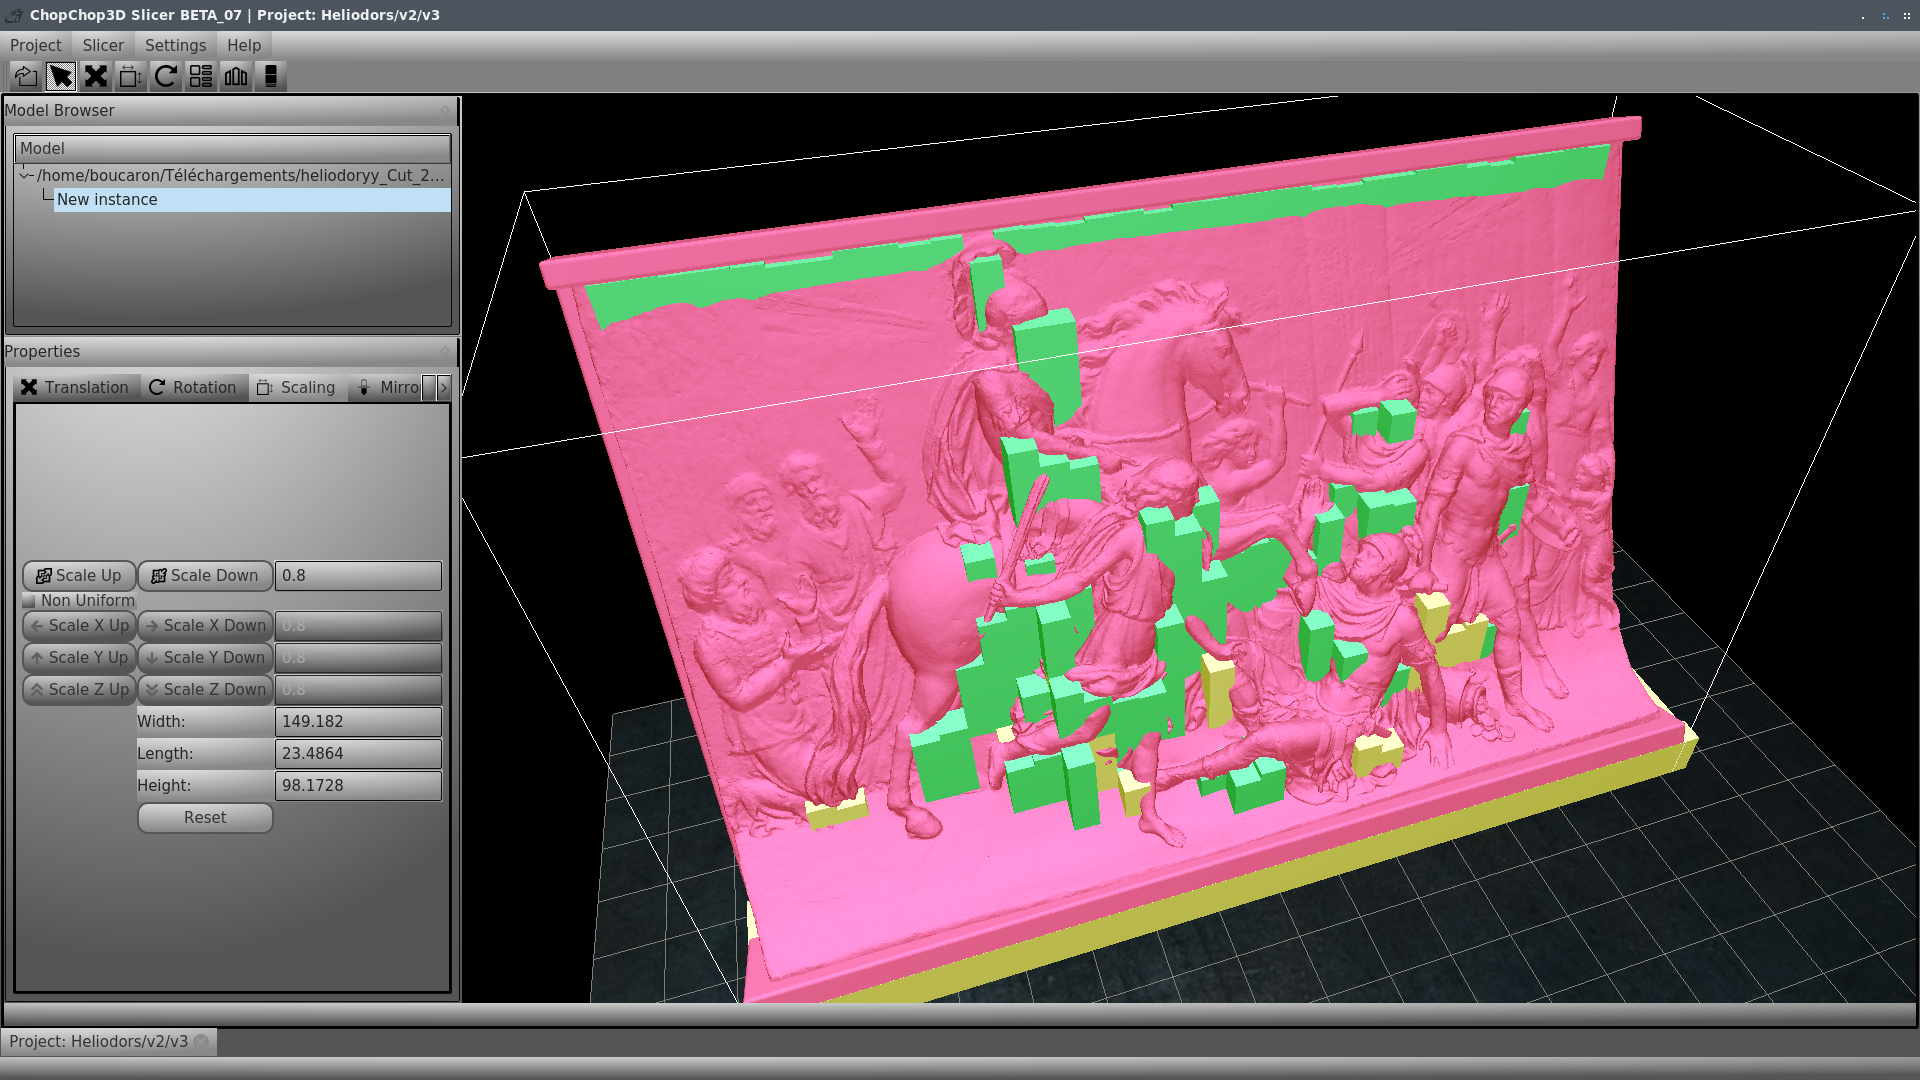This screenshot has width=1920, height=1080.
Task: Select the arrow pointer tool
Action: 61,76
